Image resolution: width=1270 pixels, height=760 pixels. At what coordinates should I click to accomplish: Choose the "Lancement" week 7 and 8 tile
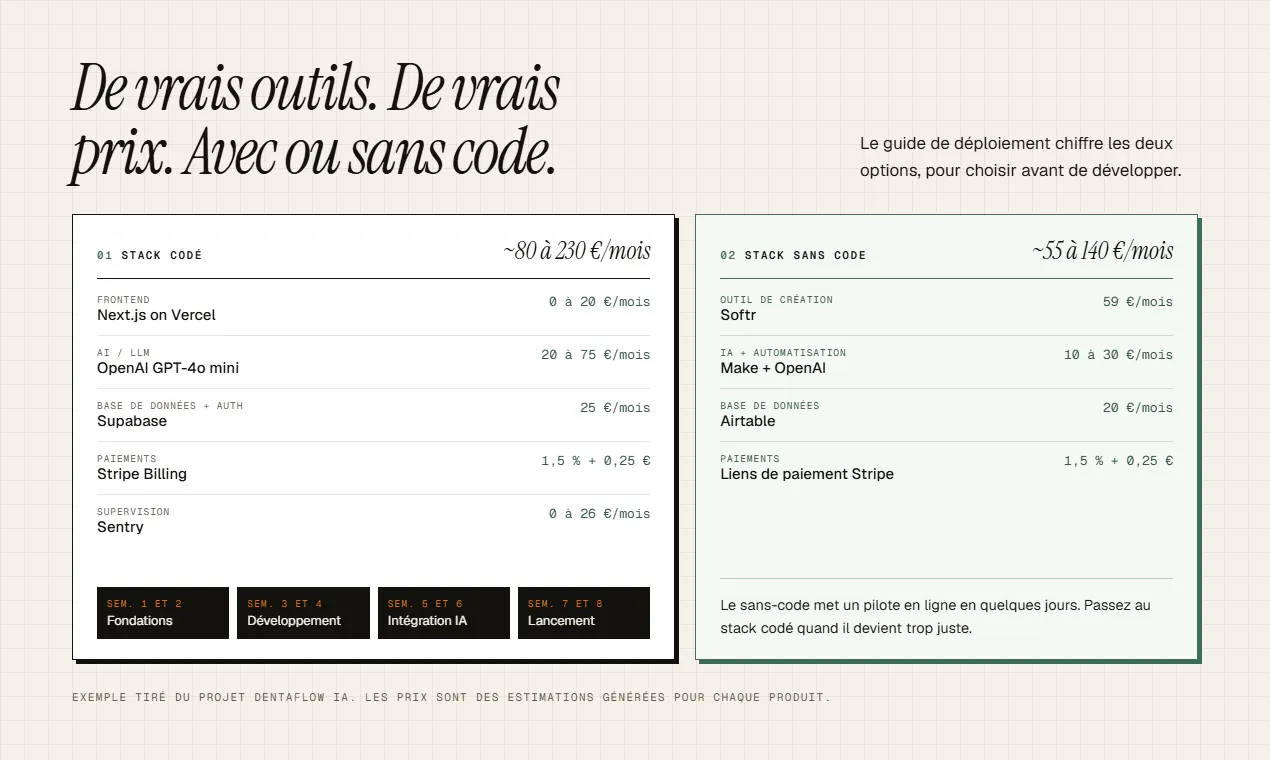(584, 613)
